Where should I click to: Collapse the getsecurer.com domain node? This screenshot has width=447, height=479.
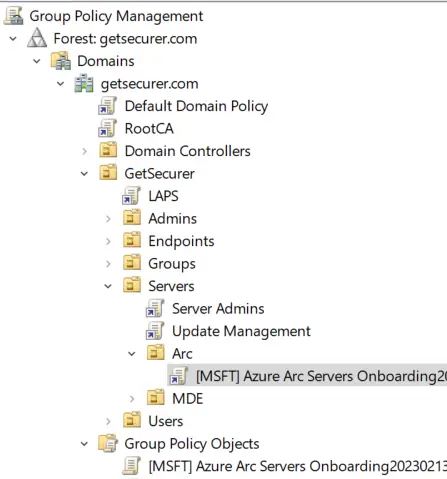pyautogui.click(x=60, y=84)
